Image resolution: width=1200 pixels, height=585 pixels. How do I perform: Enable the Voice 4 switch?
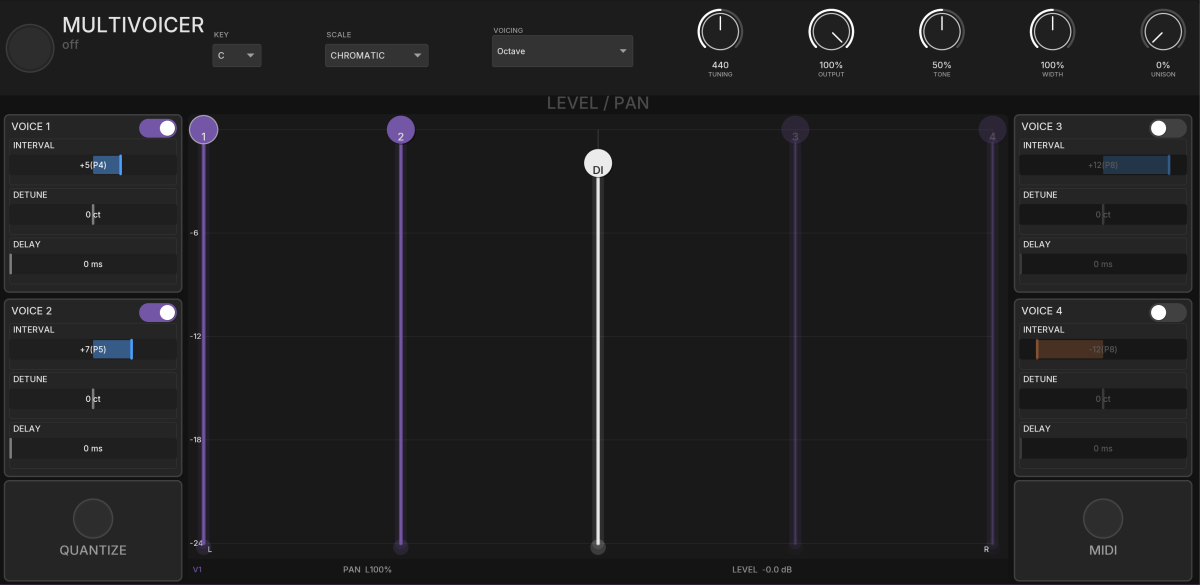(1166, 313)
